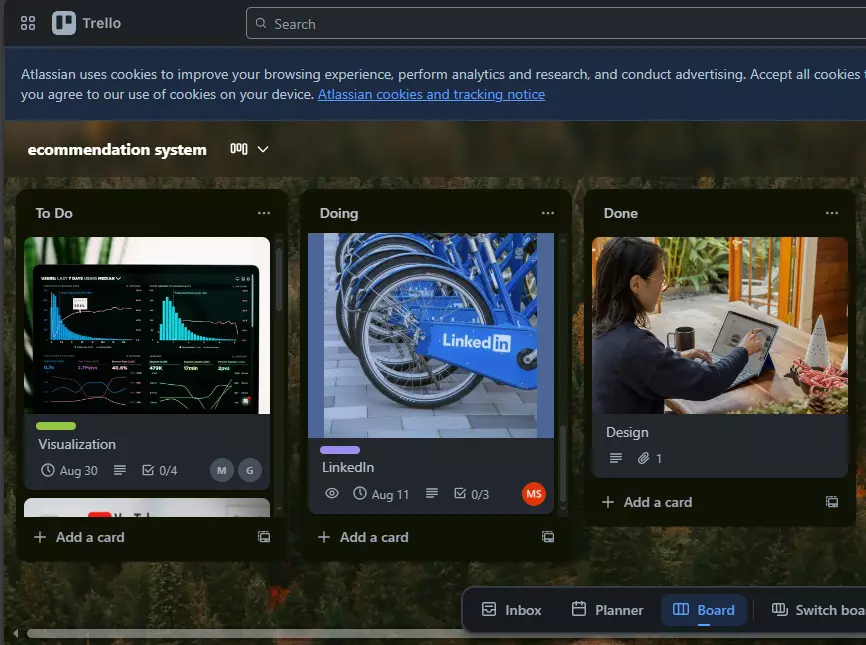Click the Doing list title
The height and width of the screenshot is (645, 866).
(x=339, y=213)
